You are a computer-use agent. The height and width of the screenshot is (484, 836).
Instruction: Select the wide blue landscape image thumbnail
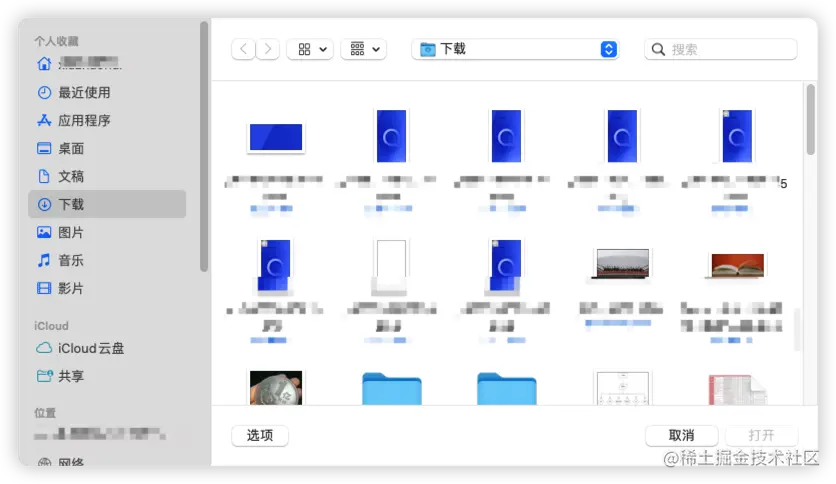[x=276, y=137]
